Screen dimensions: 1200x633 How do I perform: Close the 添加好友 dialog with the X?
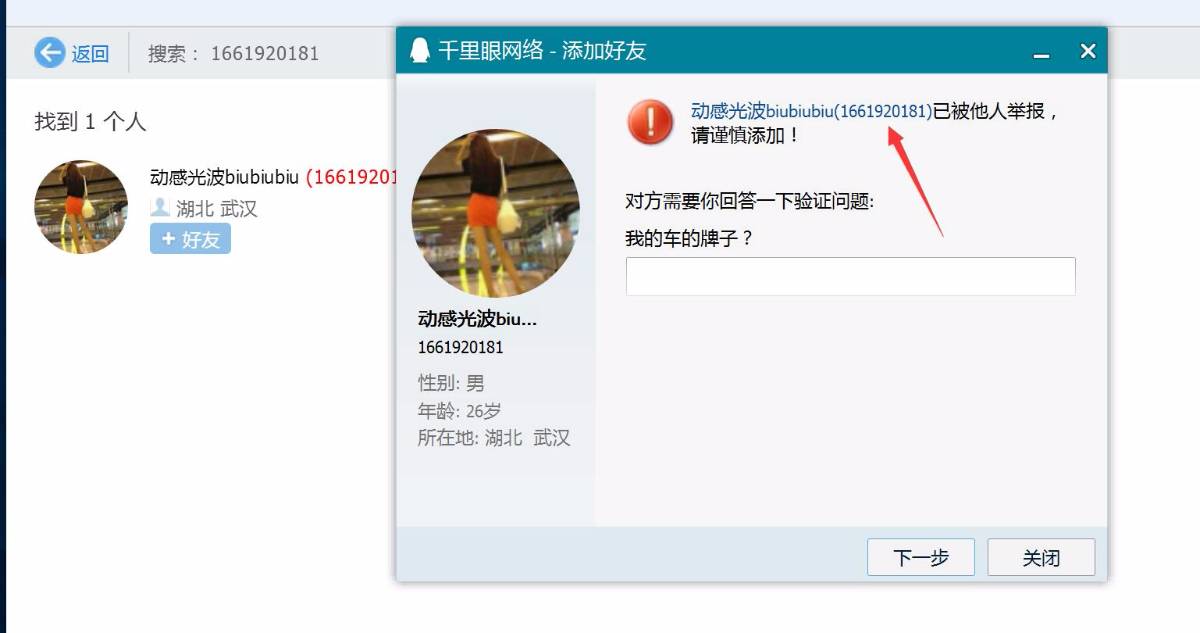click(x=1088, y=51)
